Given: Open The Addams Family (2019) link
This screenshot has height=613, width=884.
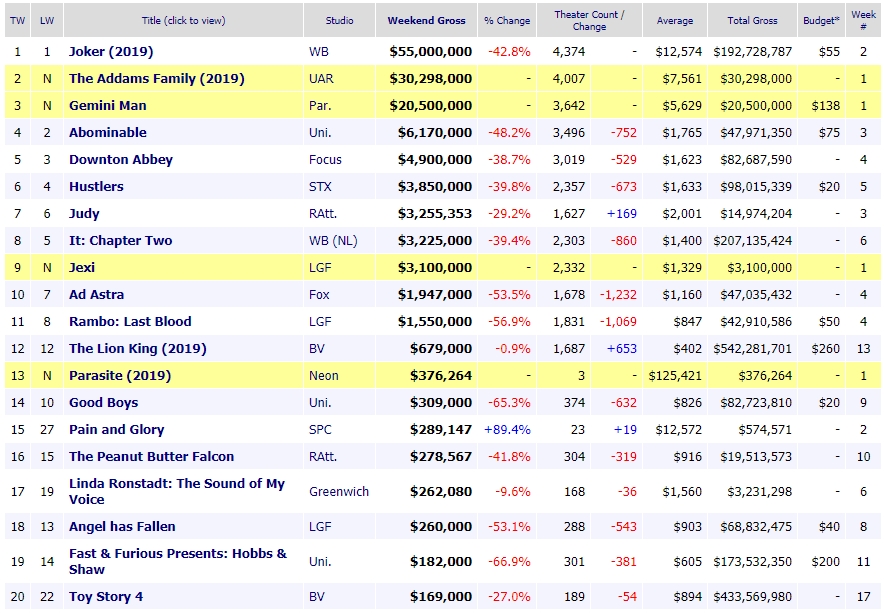Looking at the screenshot, I should pos(157,79).
